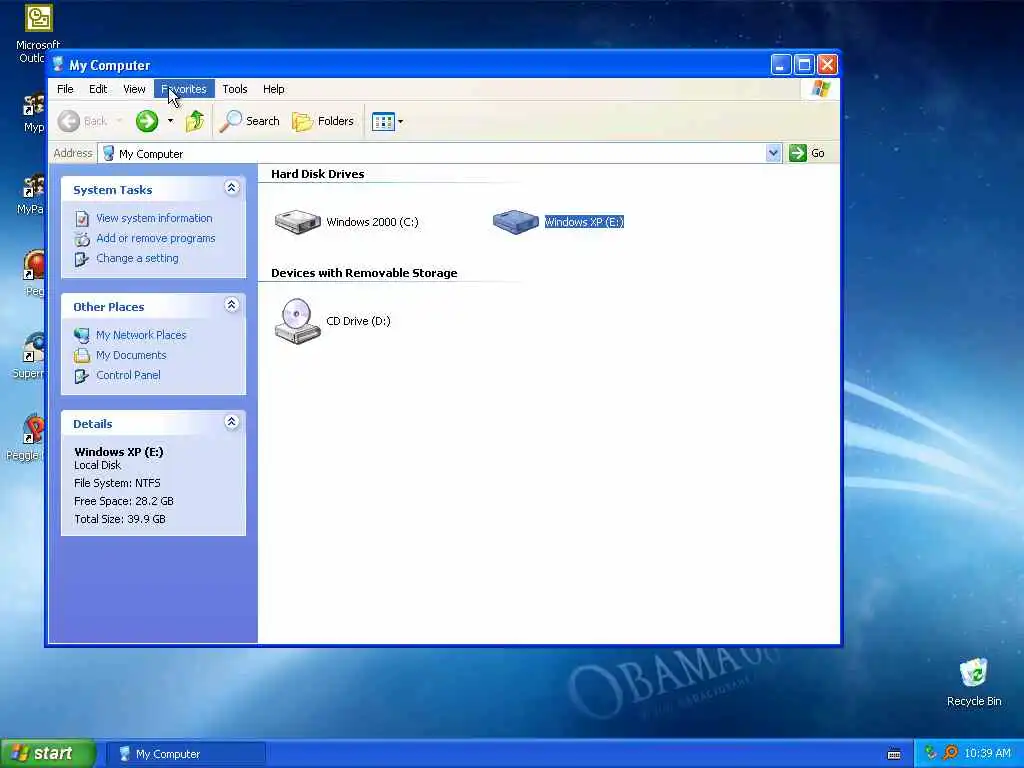Click Devices with Removable Storage header
The image size is (1024, 768).
[x=364, y=273]
